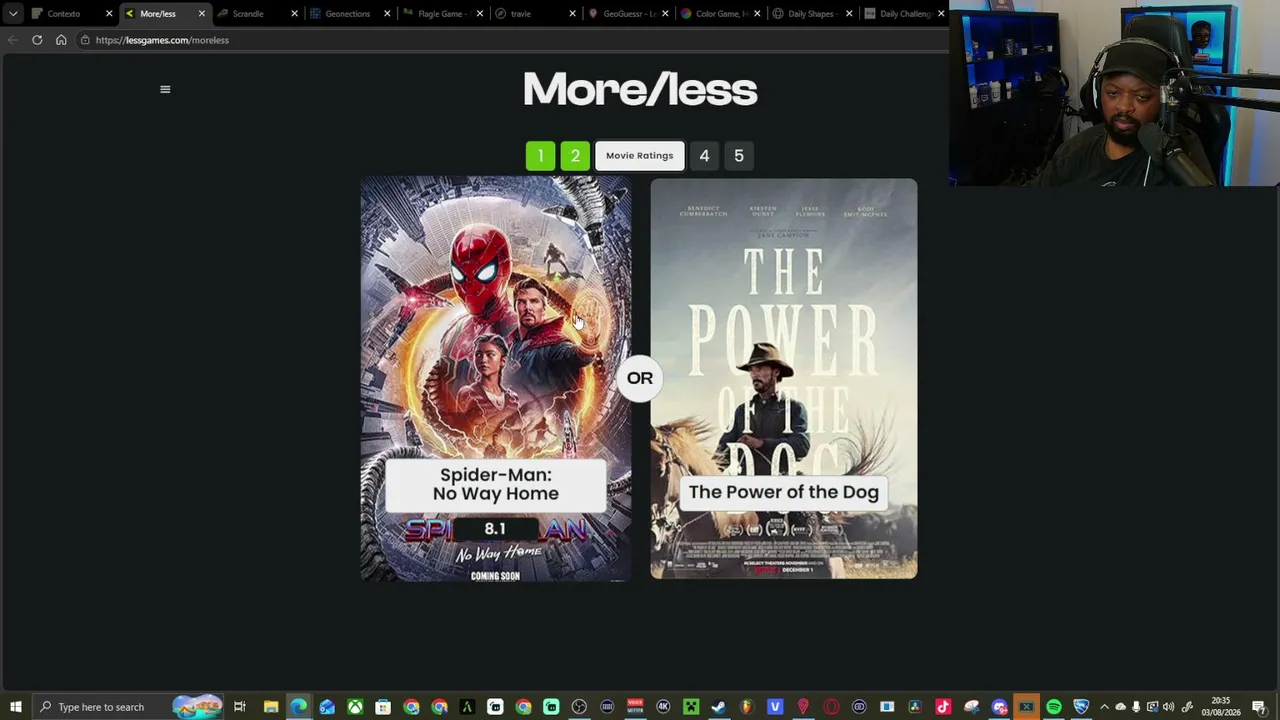
Task: Reload the page
Action: tap(37, 40)
